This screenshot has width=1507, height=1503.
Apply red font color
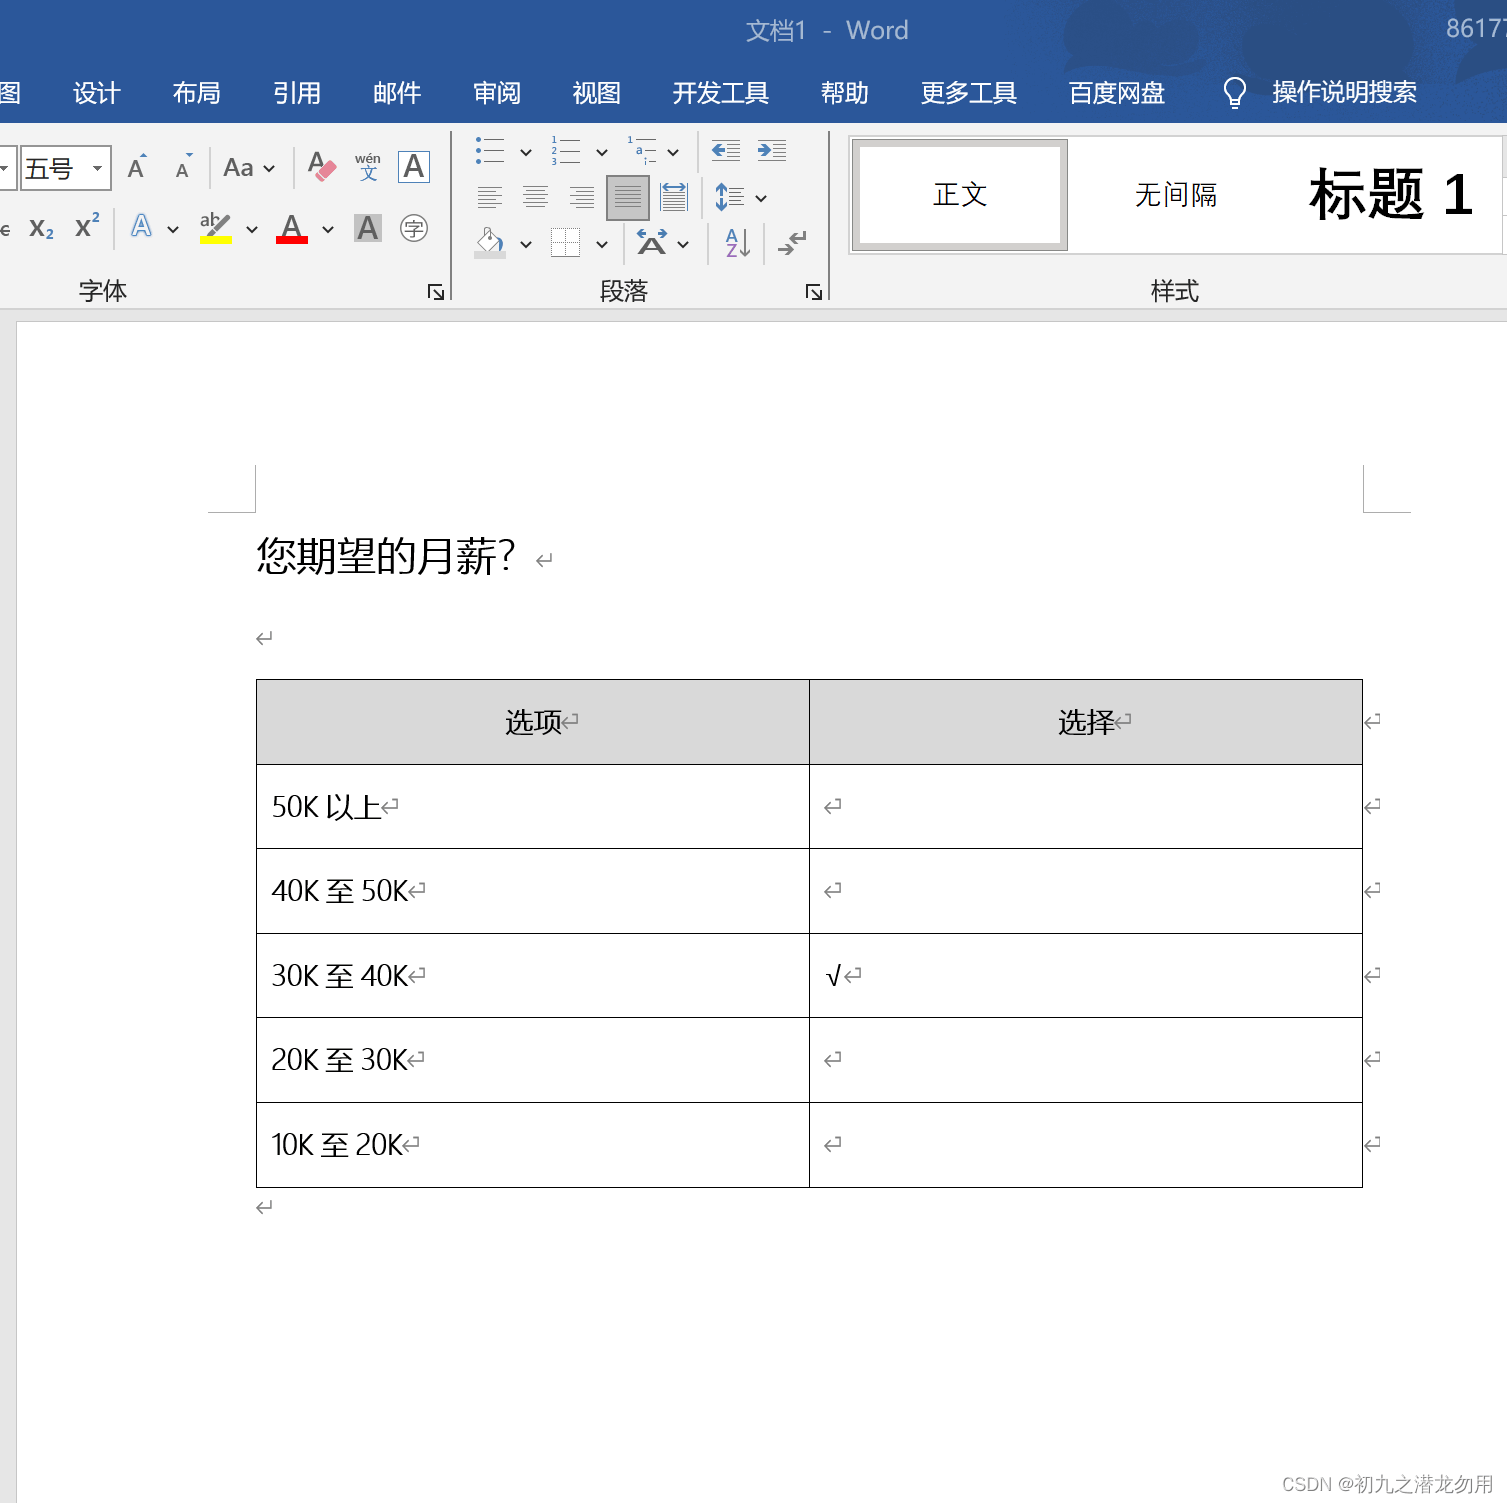292,228
